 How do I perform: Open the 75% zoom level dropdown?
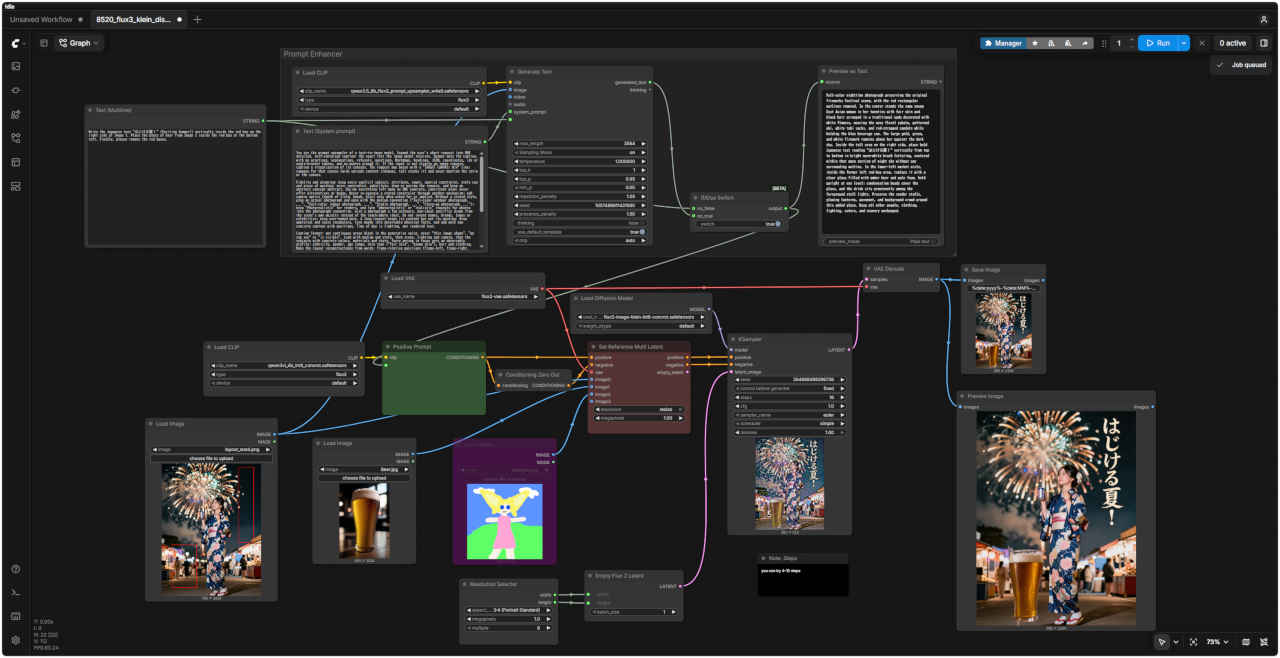[x=1217, y=642]
